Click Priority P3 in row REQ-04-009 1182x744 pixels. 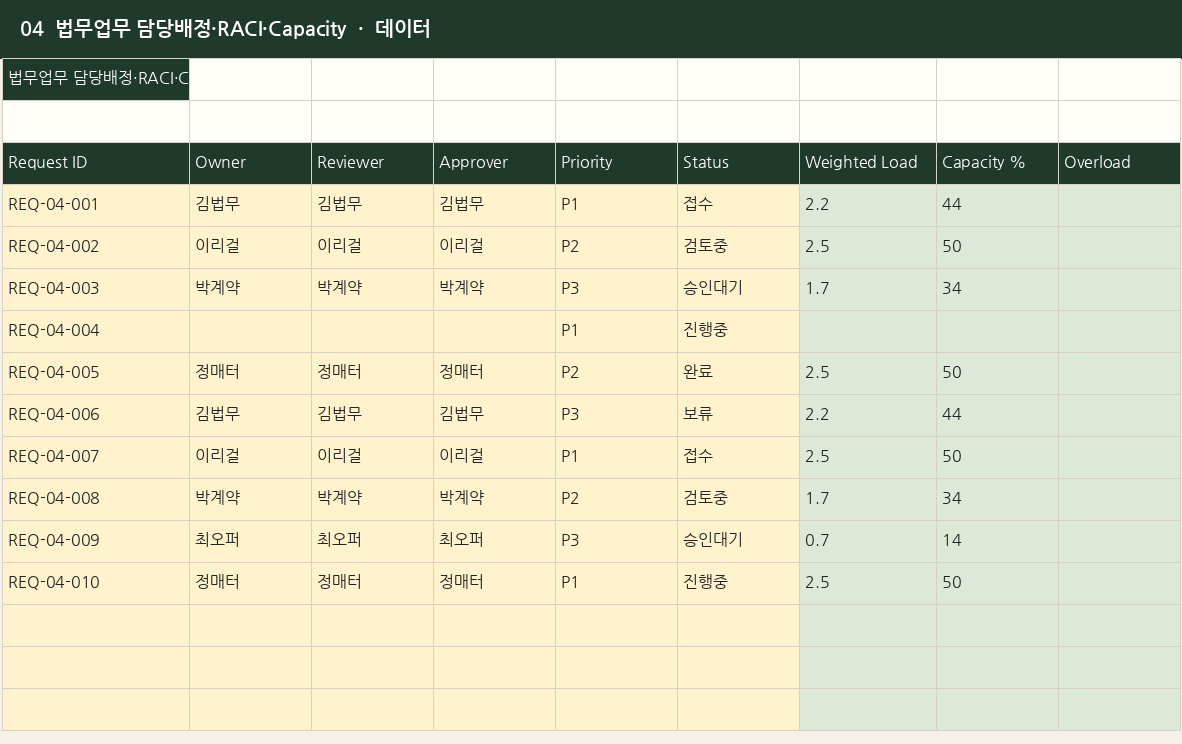coord(617,541)
